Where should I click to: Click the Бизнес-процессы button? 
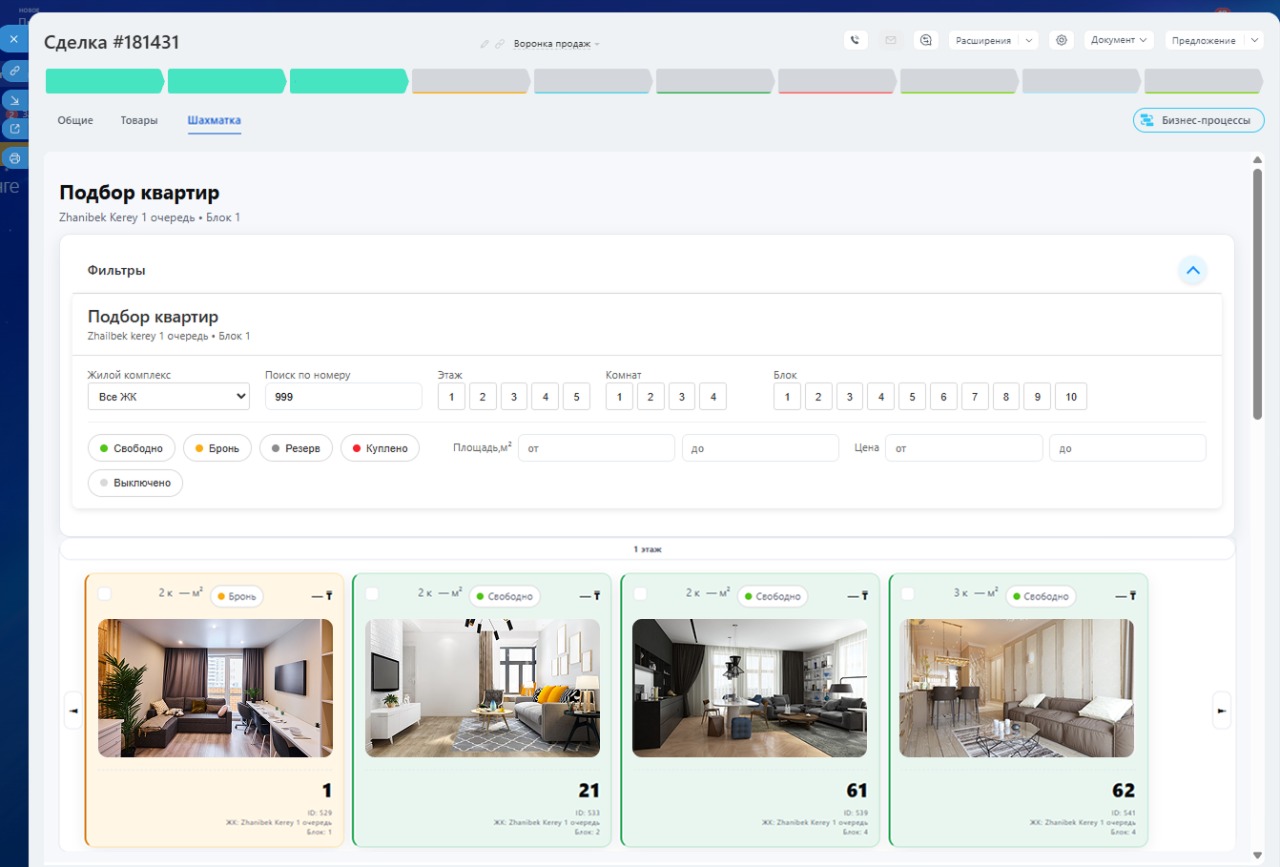(x=1198, y=120)
